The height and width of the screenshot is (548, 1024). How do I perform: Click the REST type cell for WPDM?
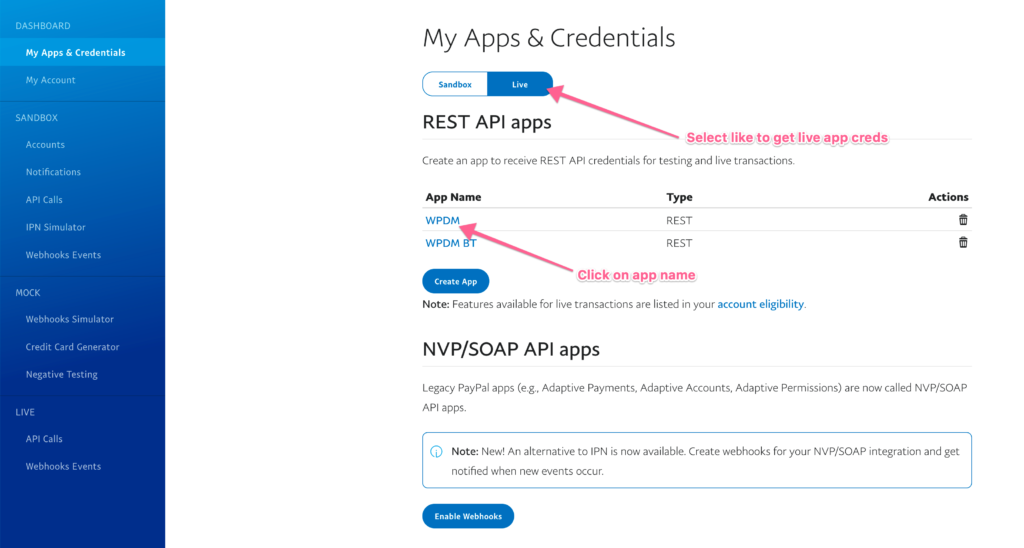pyautogui.click(x=679, y=221)
